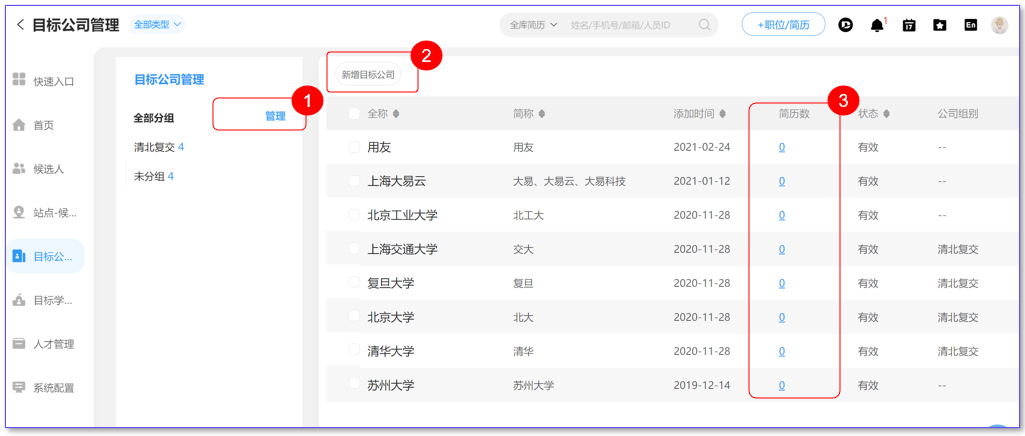
Task: Open the play video icon in header
Action: click(845, 25)
